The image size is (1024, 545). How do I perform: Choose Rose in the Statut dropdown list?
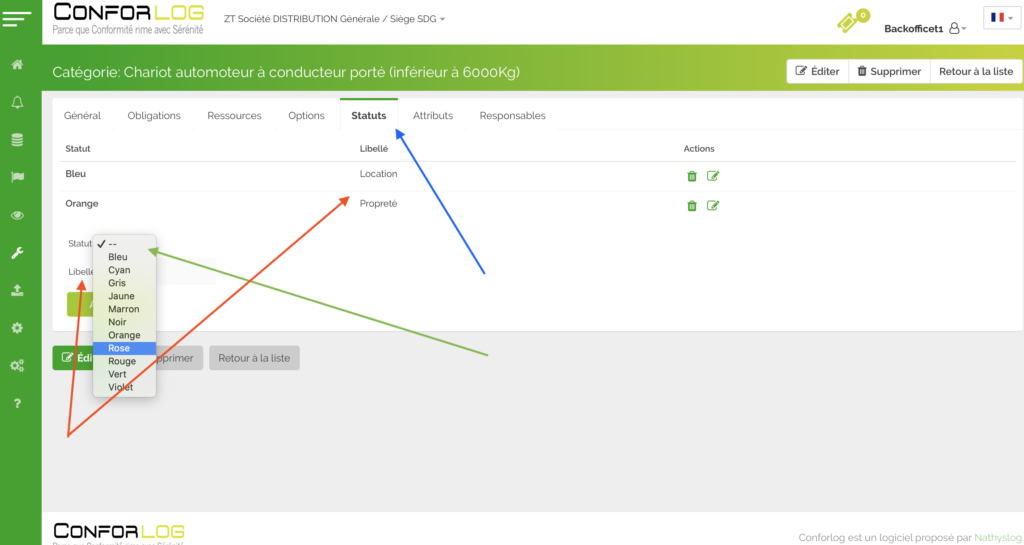[x=119, y=348]
